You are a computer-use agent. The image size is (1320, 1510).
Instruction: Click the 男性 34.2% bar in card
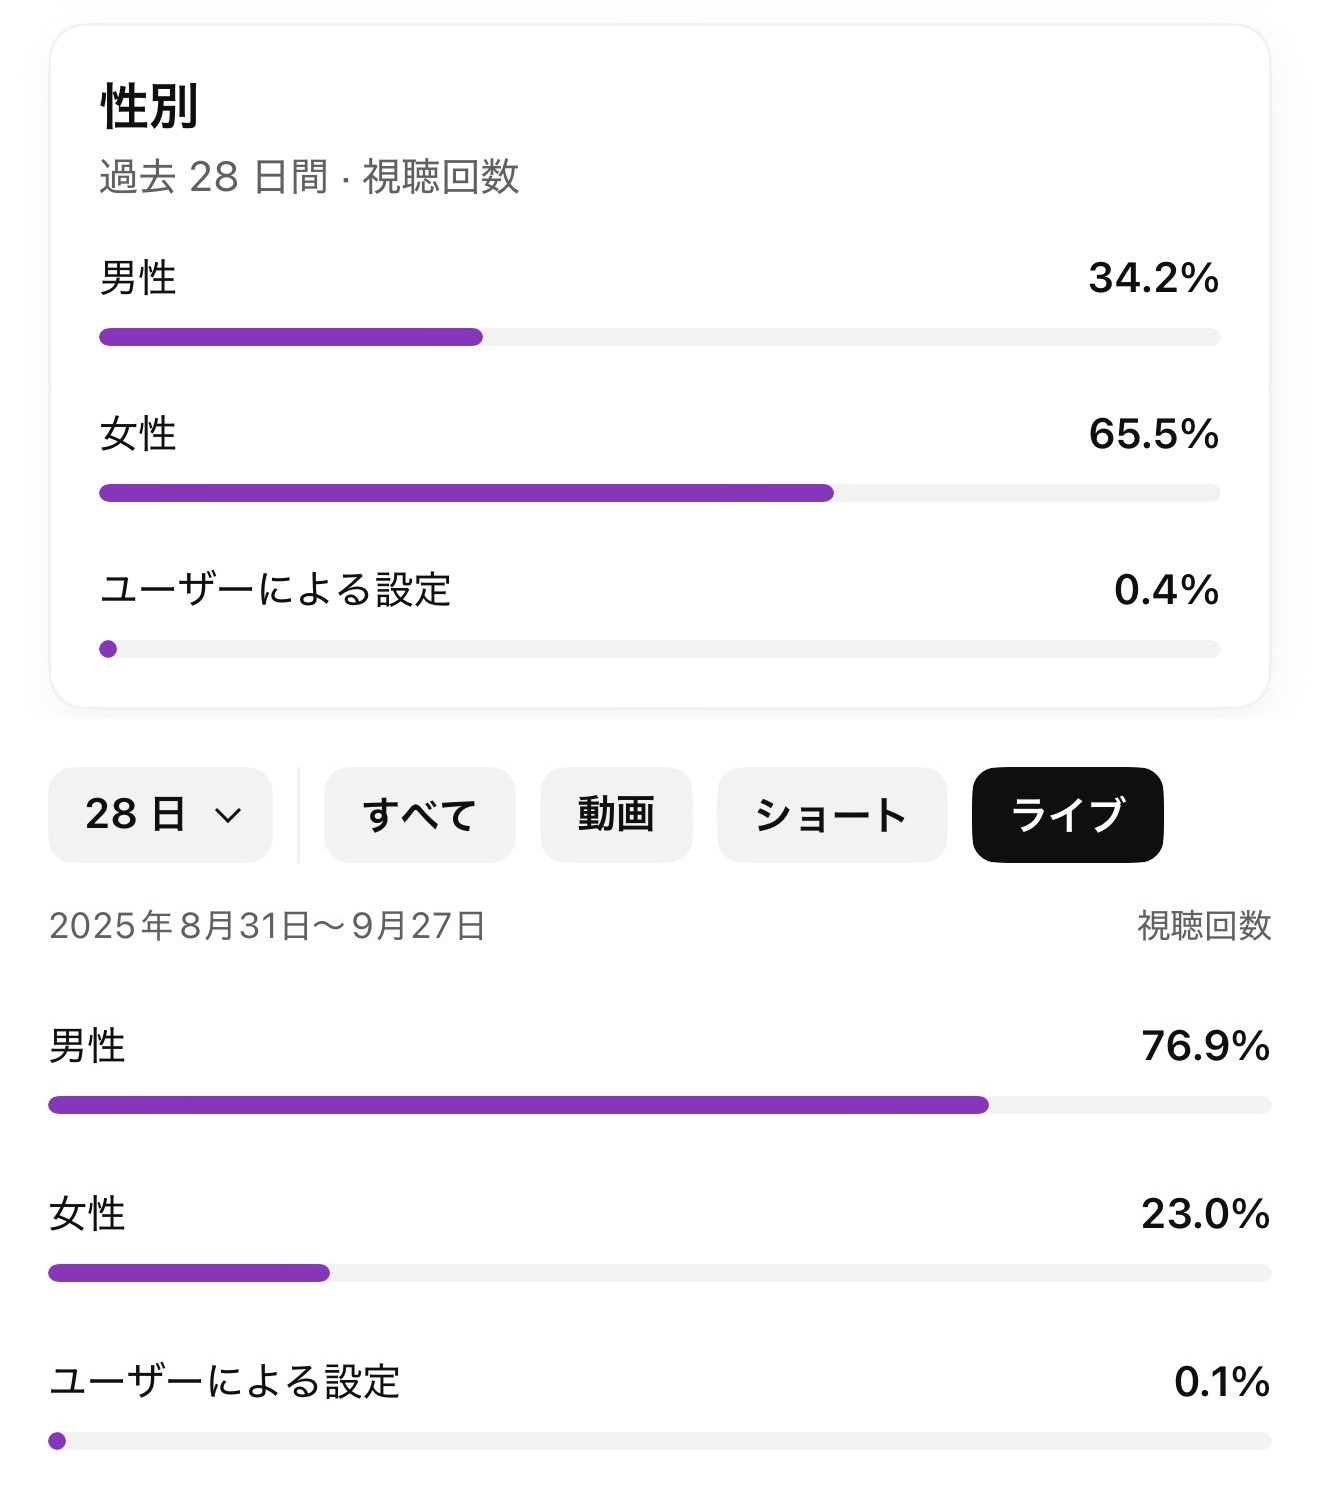click(291, 337)
